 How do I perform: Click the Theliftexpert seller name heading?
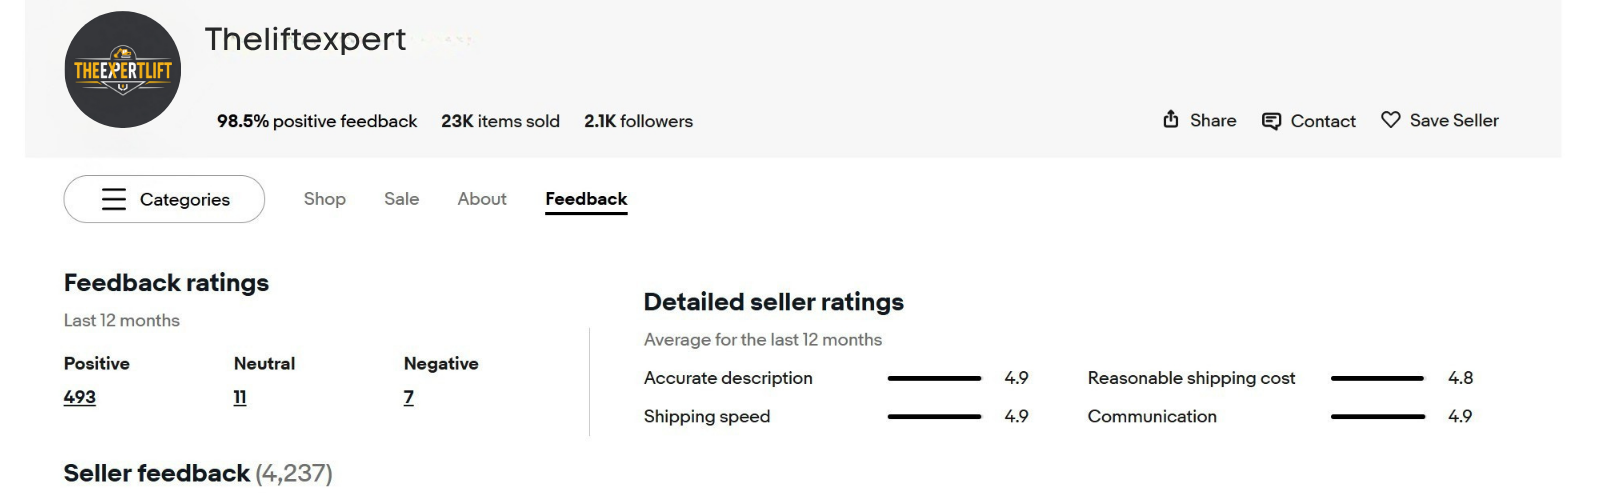(x=305, y=39)
